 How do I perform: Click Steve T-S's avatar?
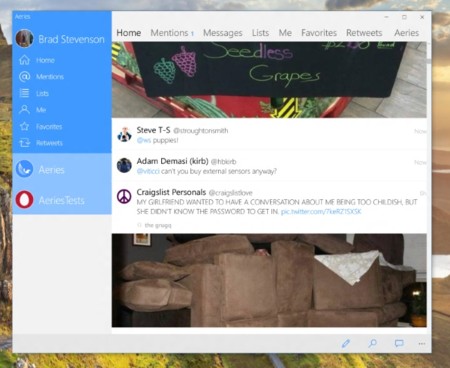(x=124, y=134)
